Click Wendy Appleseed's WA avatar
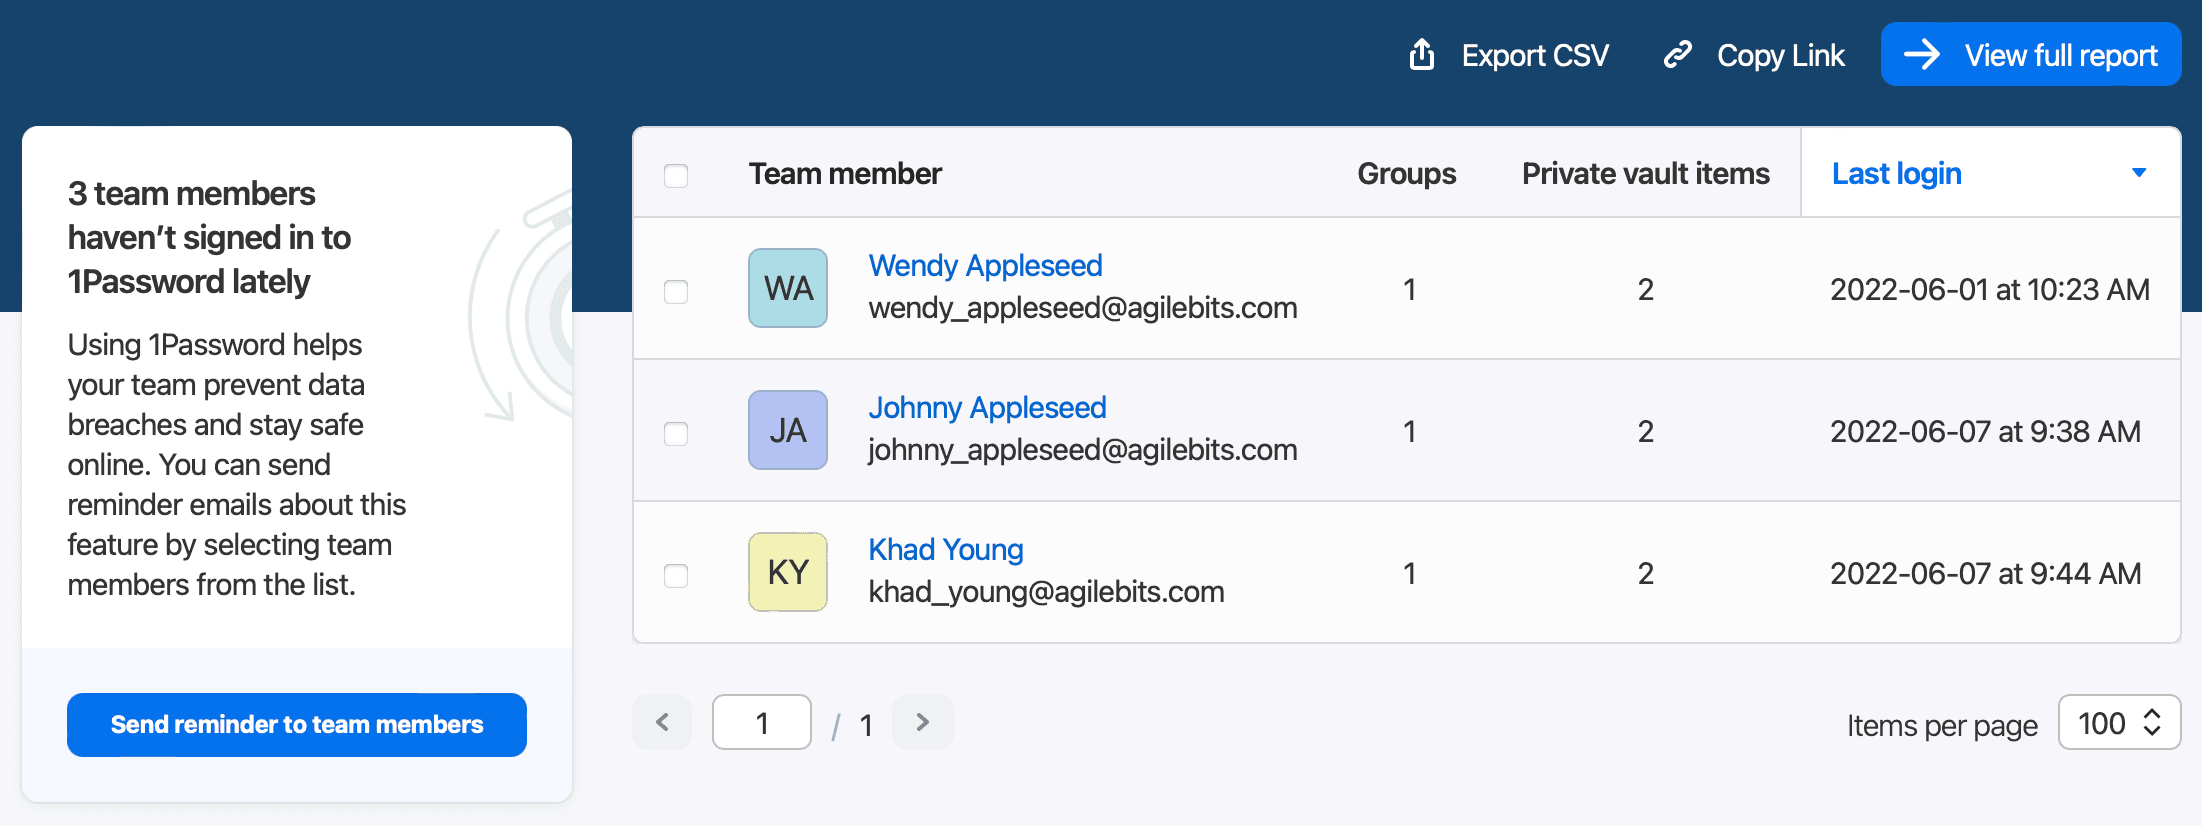 point(788,288)
